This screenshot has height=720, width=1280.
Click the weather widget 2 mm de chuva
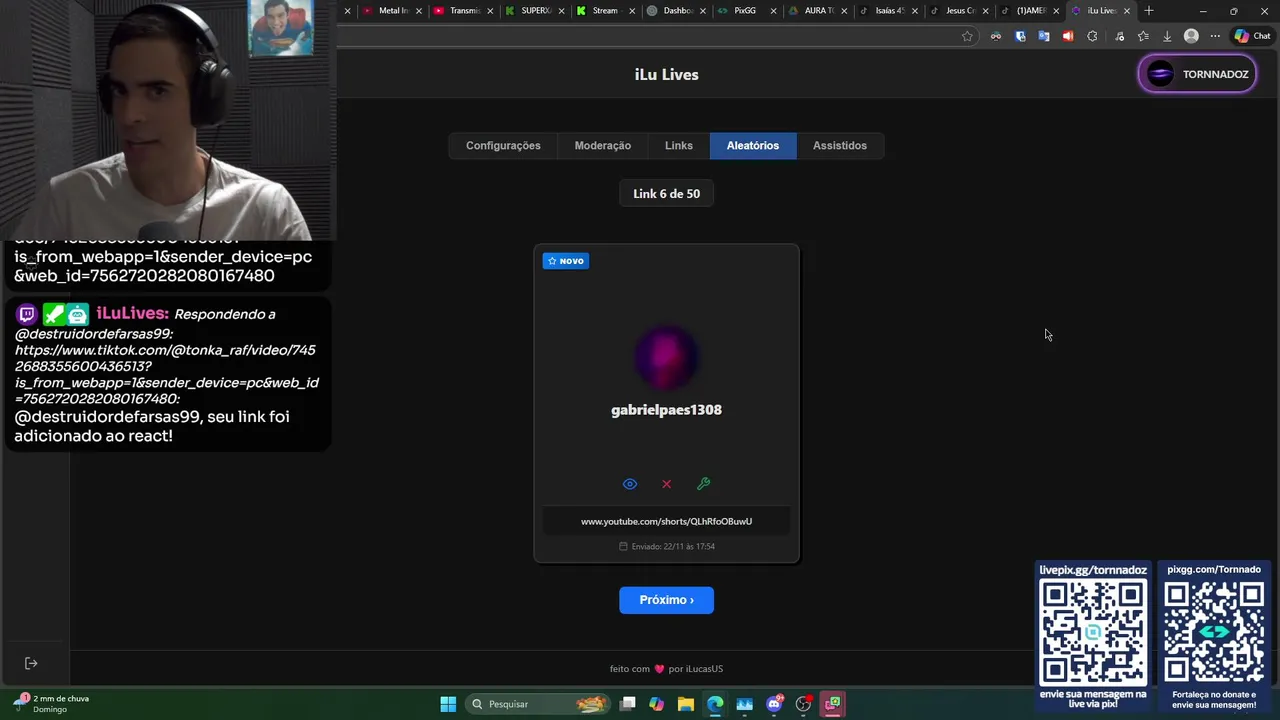click(x=52, y=704)
